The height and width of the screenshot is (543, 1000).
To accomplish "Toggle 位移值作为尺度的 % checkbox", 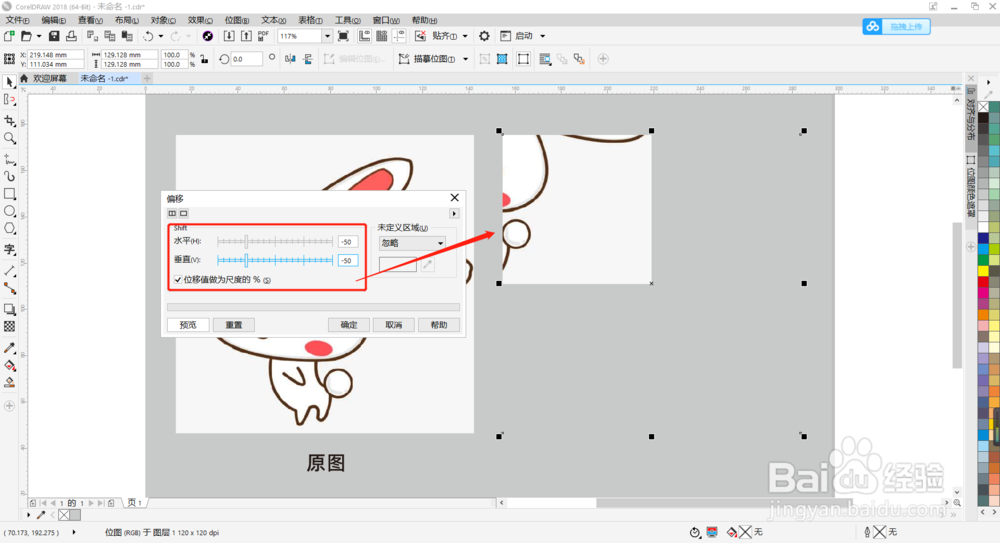I will pyautogui.click(x=178, y=279).
